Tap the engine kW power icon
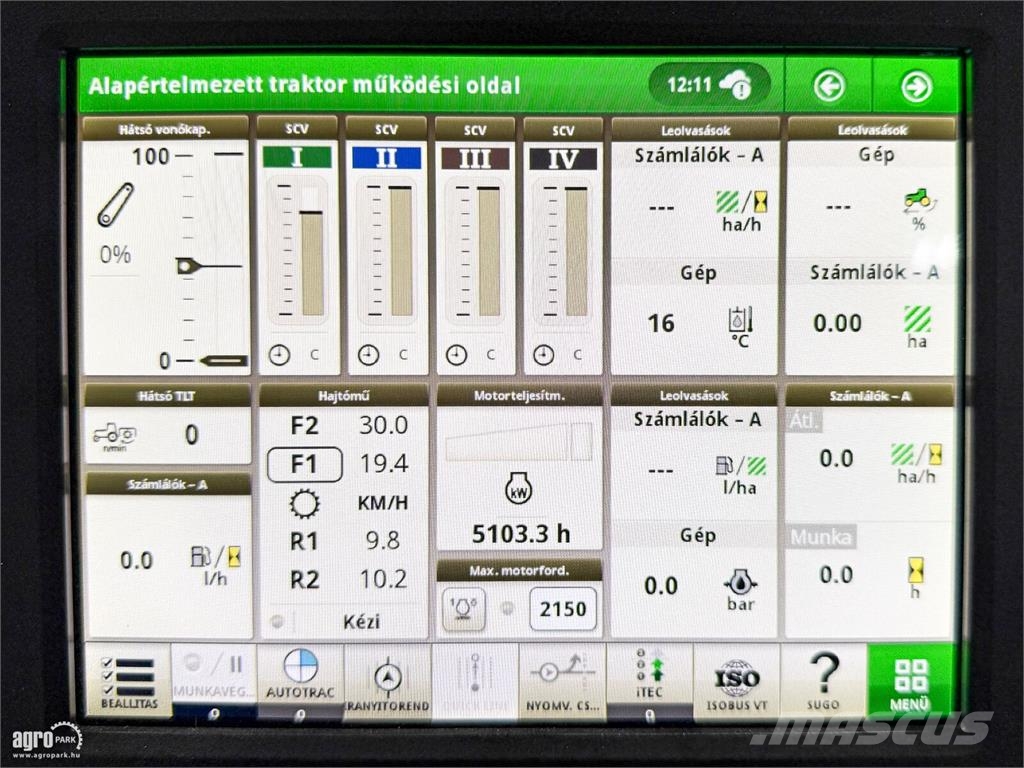The width and height of the screenshot is (1024, 768). [x=519, y=488]
